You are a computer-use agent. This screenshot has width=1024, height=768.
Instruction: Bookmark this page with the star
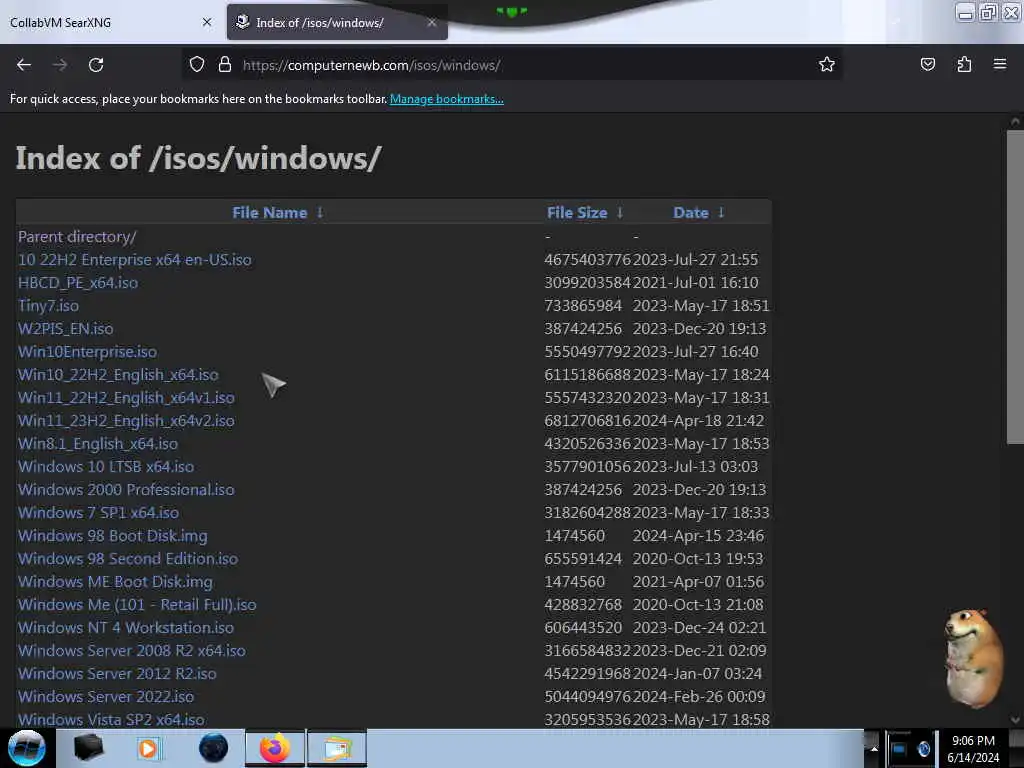click(x=827, y=64)
